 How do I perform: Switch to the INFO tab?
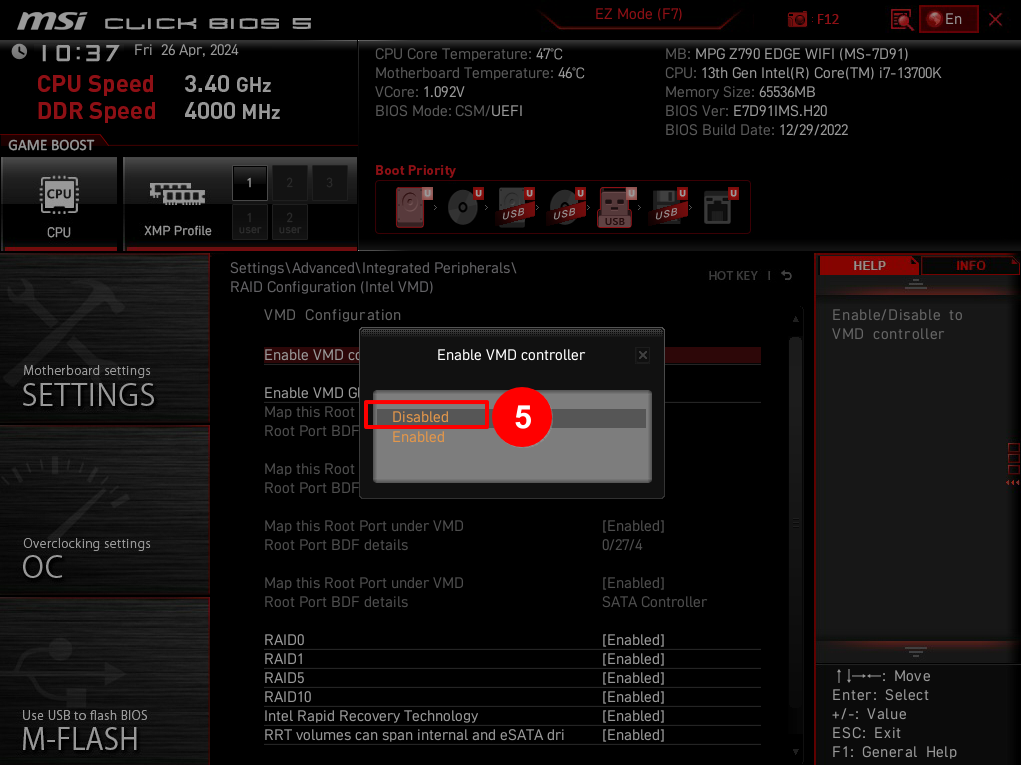point(969,264)
